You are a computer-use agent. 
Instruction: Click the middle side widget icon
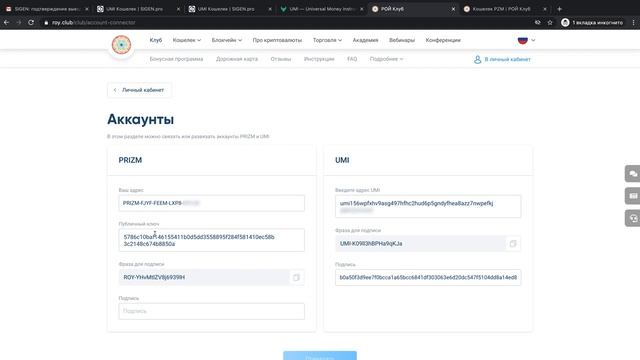coord(633,196)
